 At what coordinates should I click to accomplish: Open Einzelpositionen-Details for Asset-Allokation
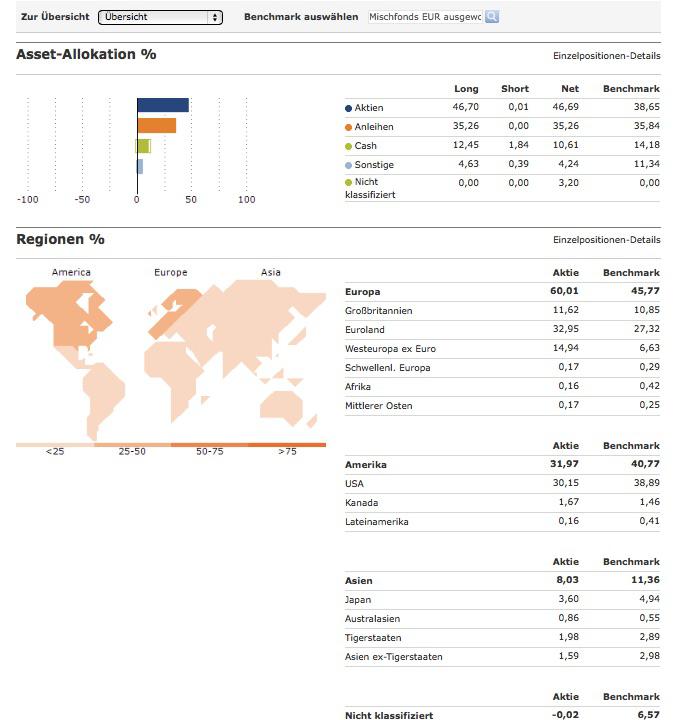point(606,56)
